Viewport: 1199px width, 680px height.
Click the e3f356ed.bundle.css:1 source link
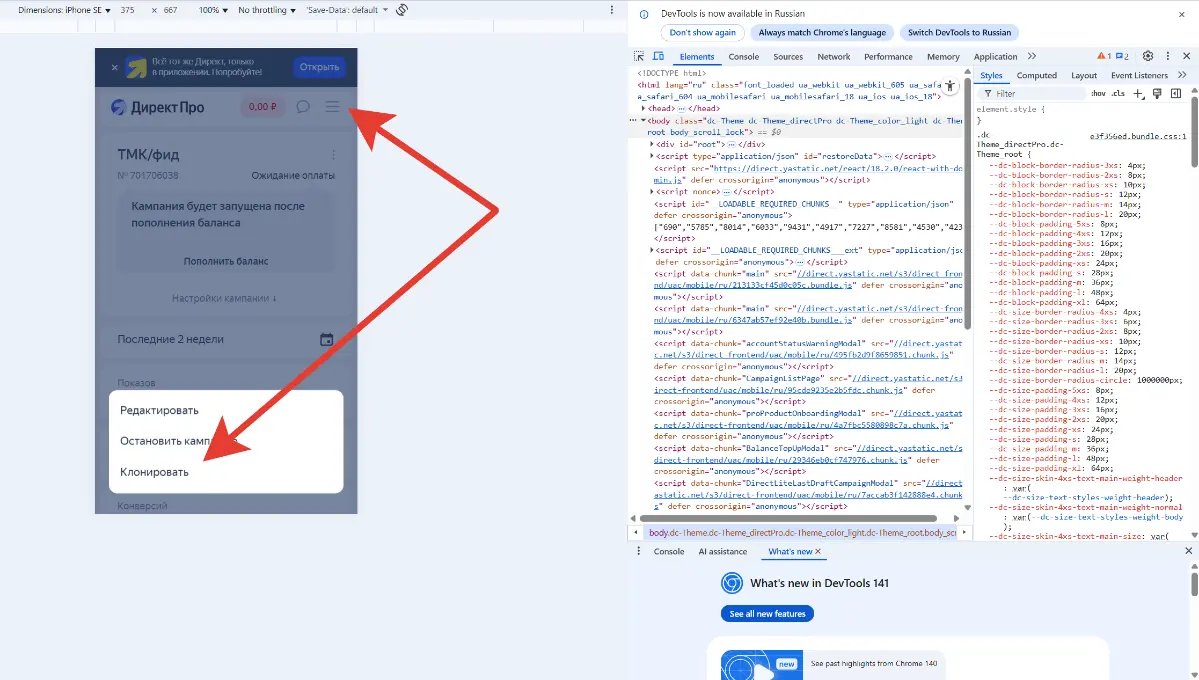[1138, 136]
